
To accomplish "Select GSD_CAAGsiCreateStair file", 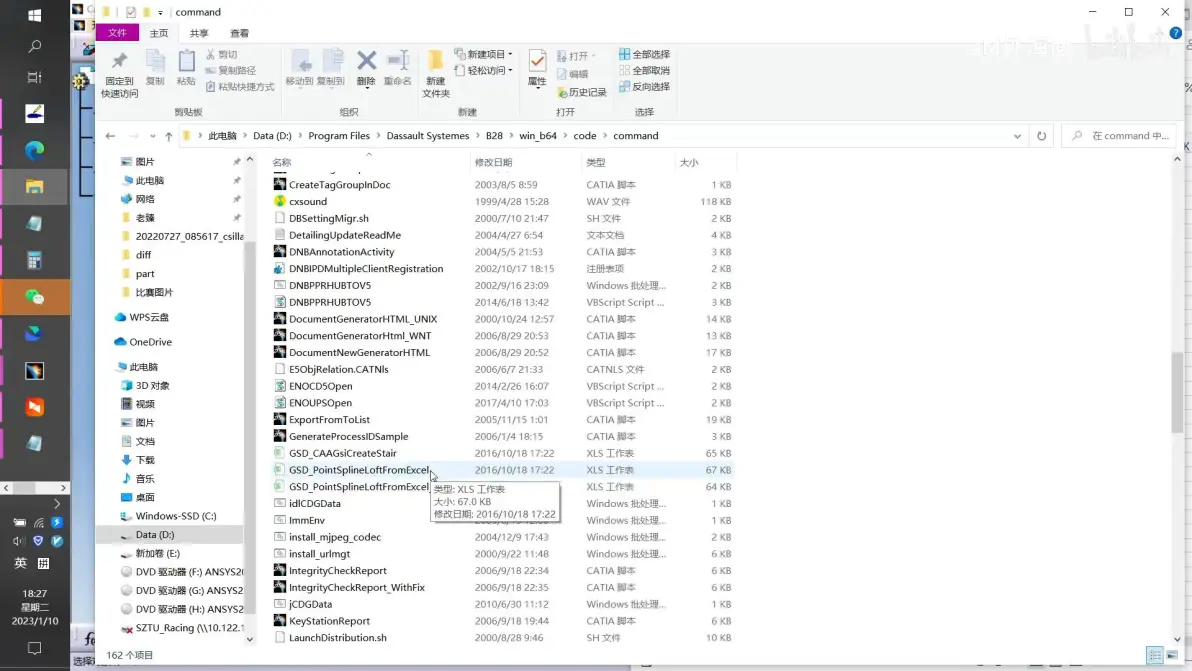I will [x=342, y=453].
